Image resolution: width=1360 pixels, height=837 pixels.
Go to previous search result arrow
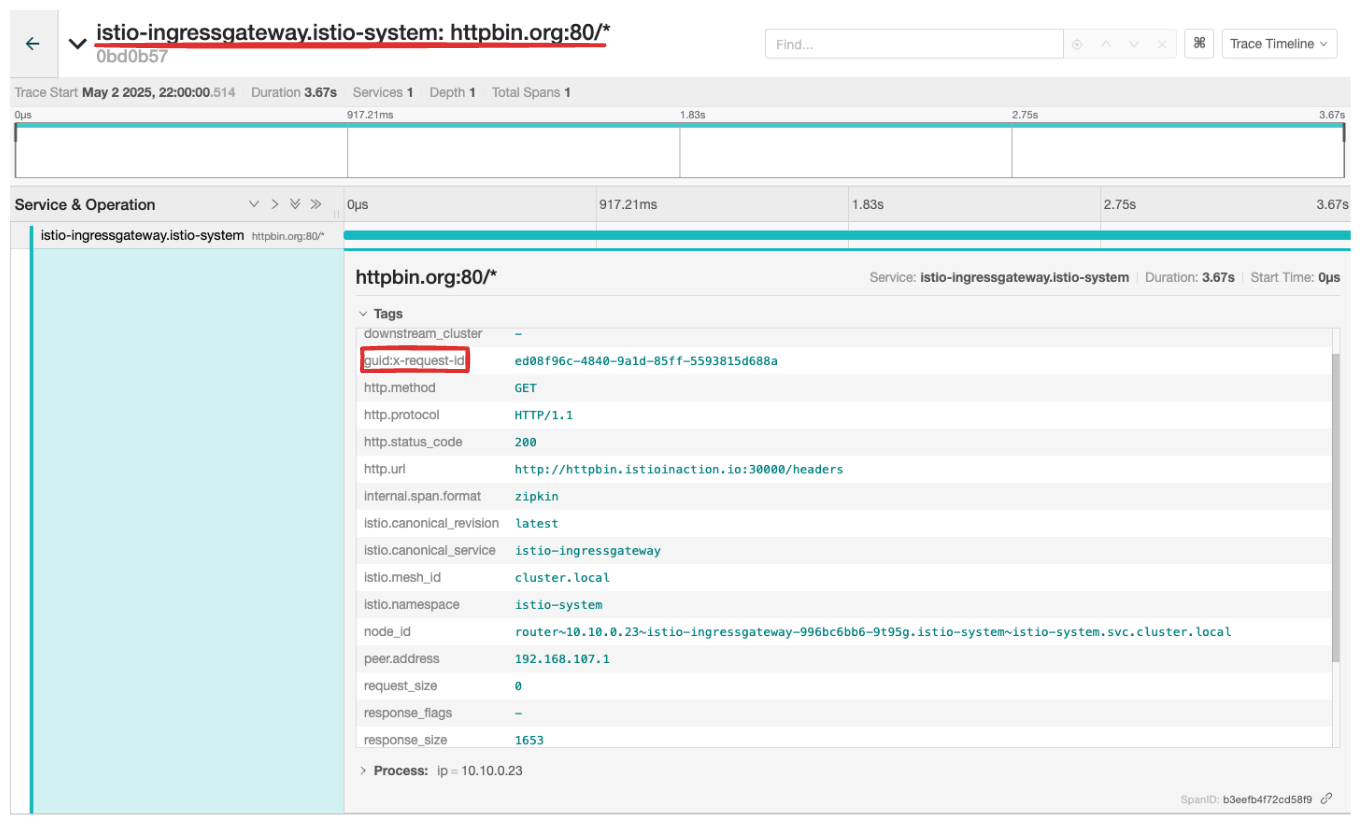pos(1106,44)
